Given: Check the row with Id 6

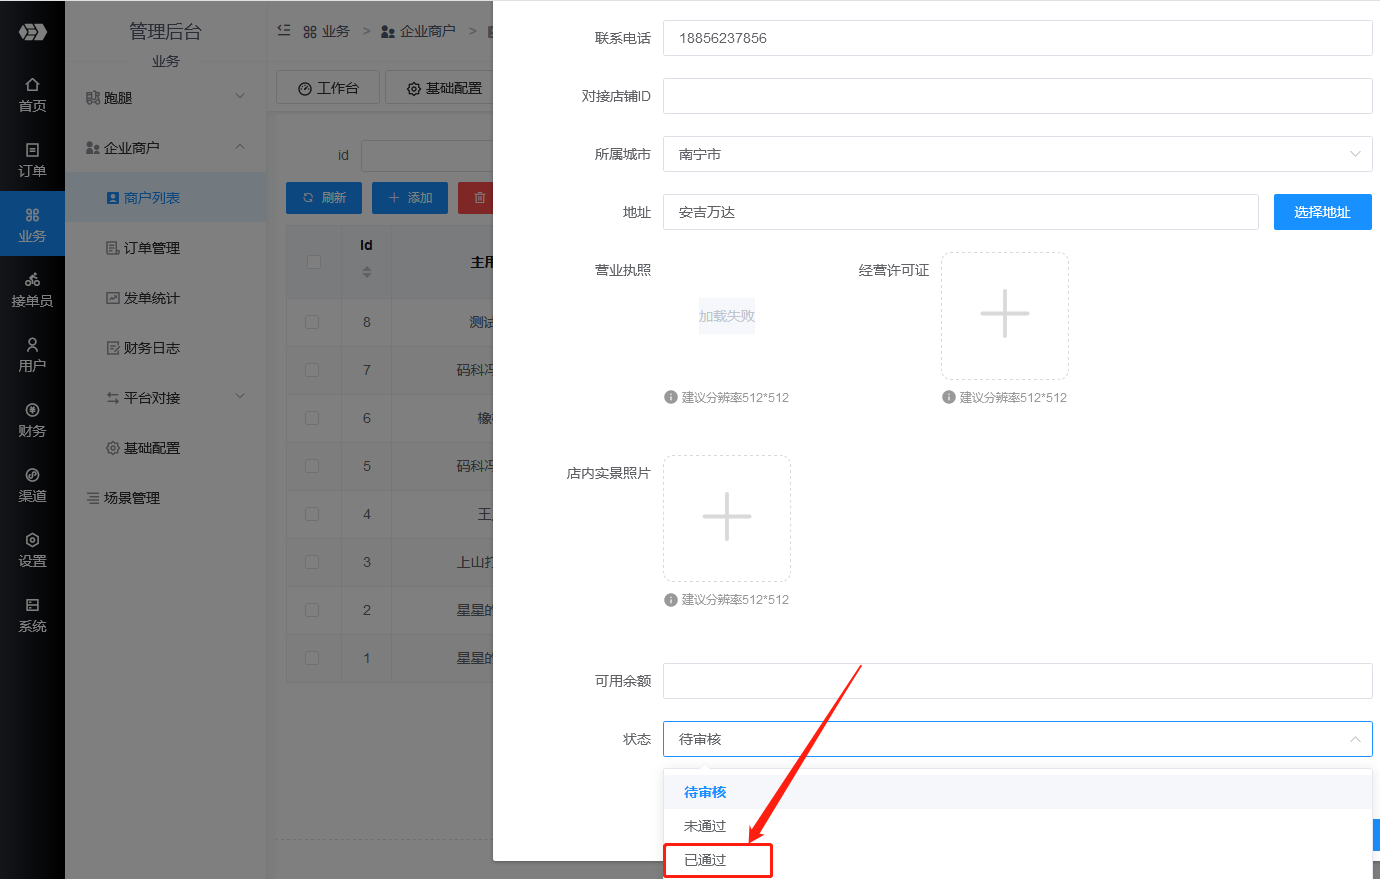Looking at the screenshot, I should (x=312, y=418).
